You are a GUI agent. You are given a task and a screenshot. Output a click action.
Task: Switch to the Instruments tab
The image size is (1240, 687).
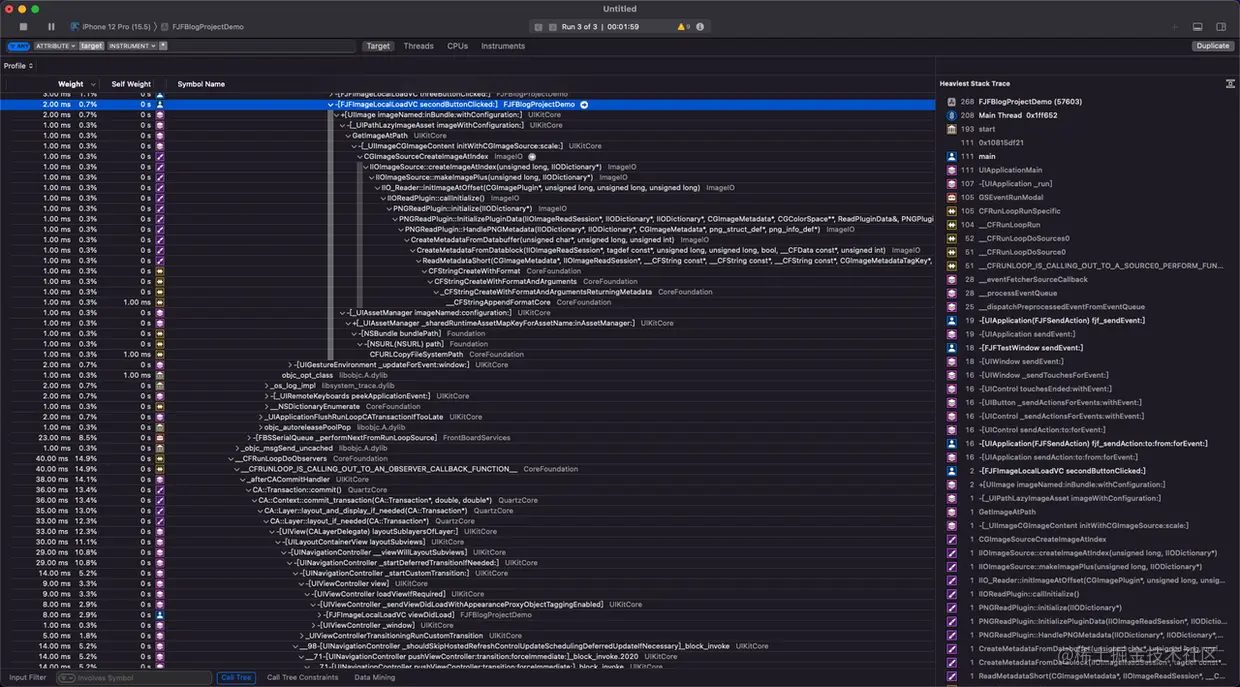(x=503, y=46)
